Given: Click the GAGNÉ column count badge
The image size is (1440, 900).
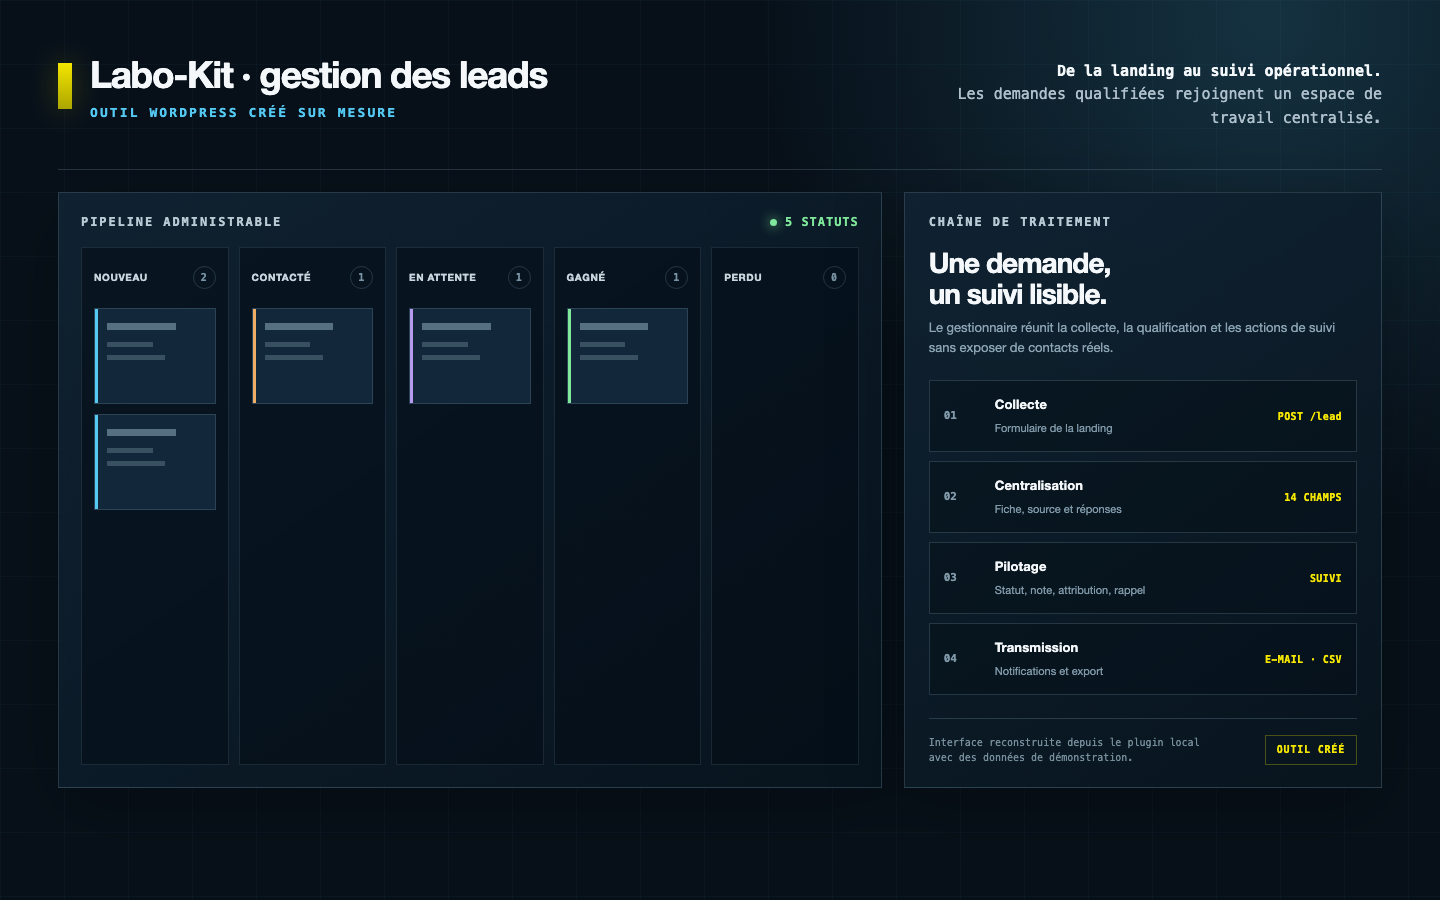Looking at the screenshot, I should (x=676, y=277).
